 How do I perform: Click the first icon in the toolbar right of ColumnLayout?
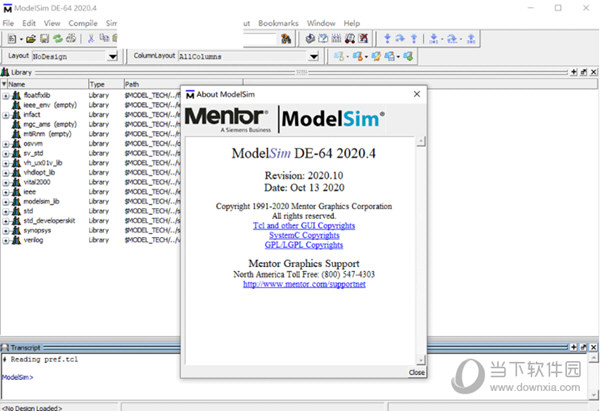(339, 56)
